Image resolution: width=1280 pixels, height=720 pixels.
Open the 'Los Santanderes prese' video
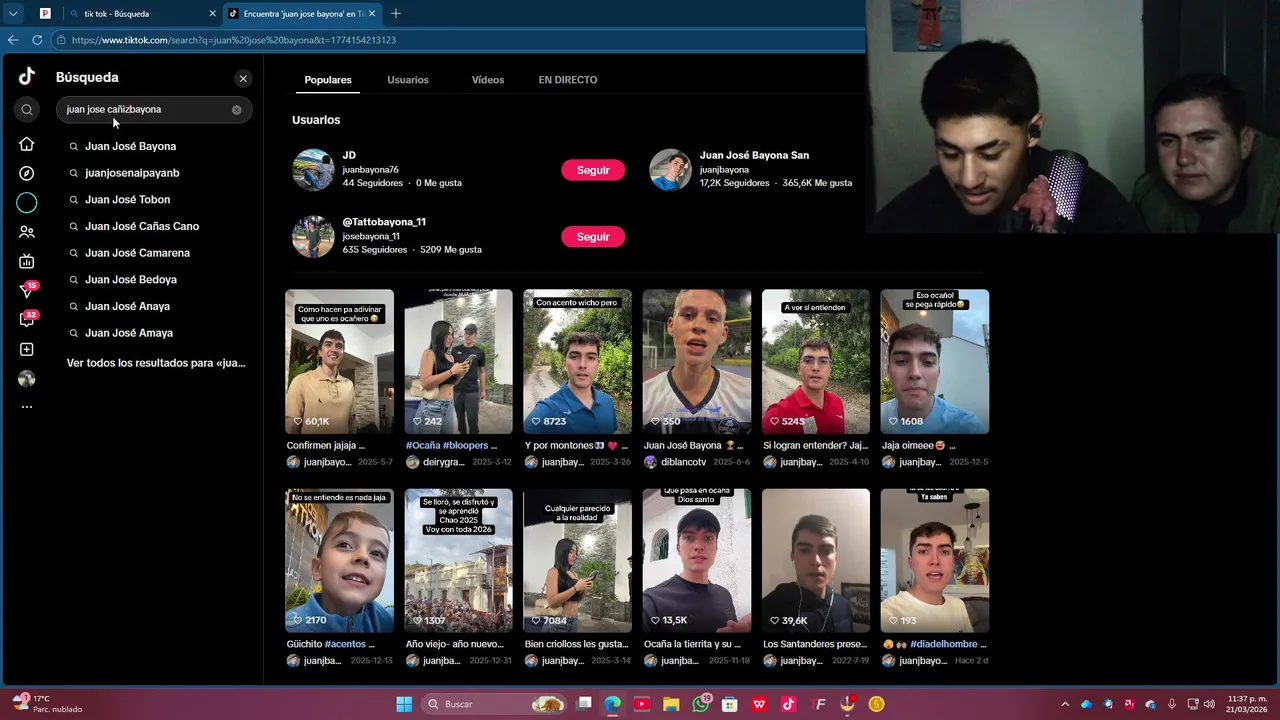tap(816, 561)
